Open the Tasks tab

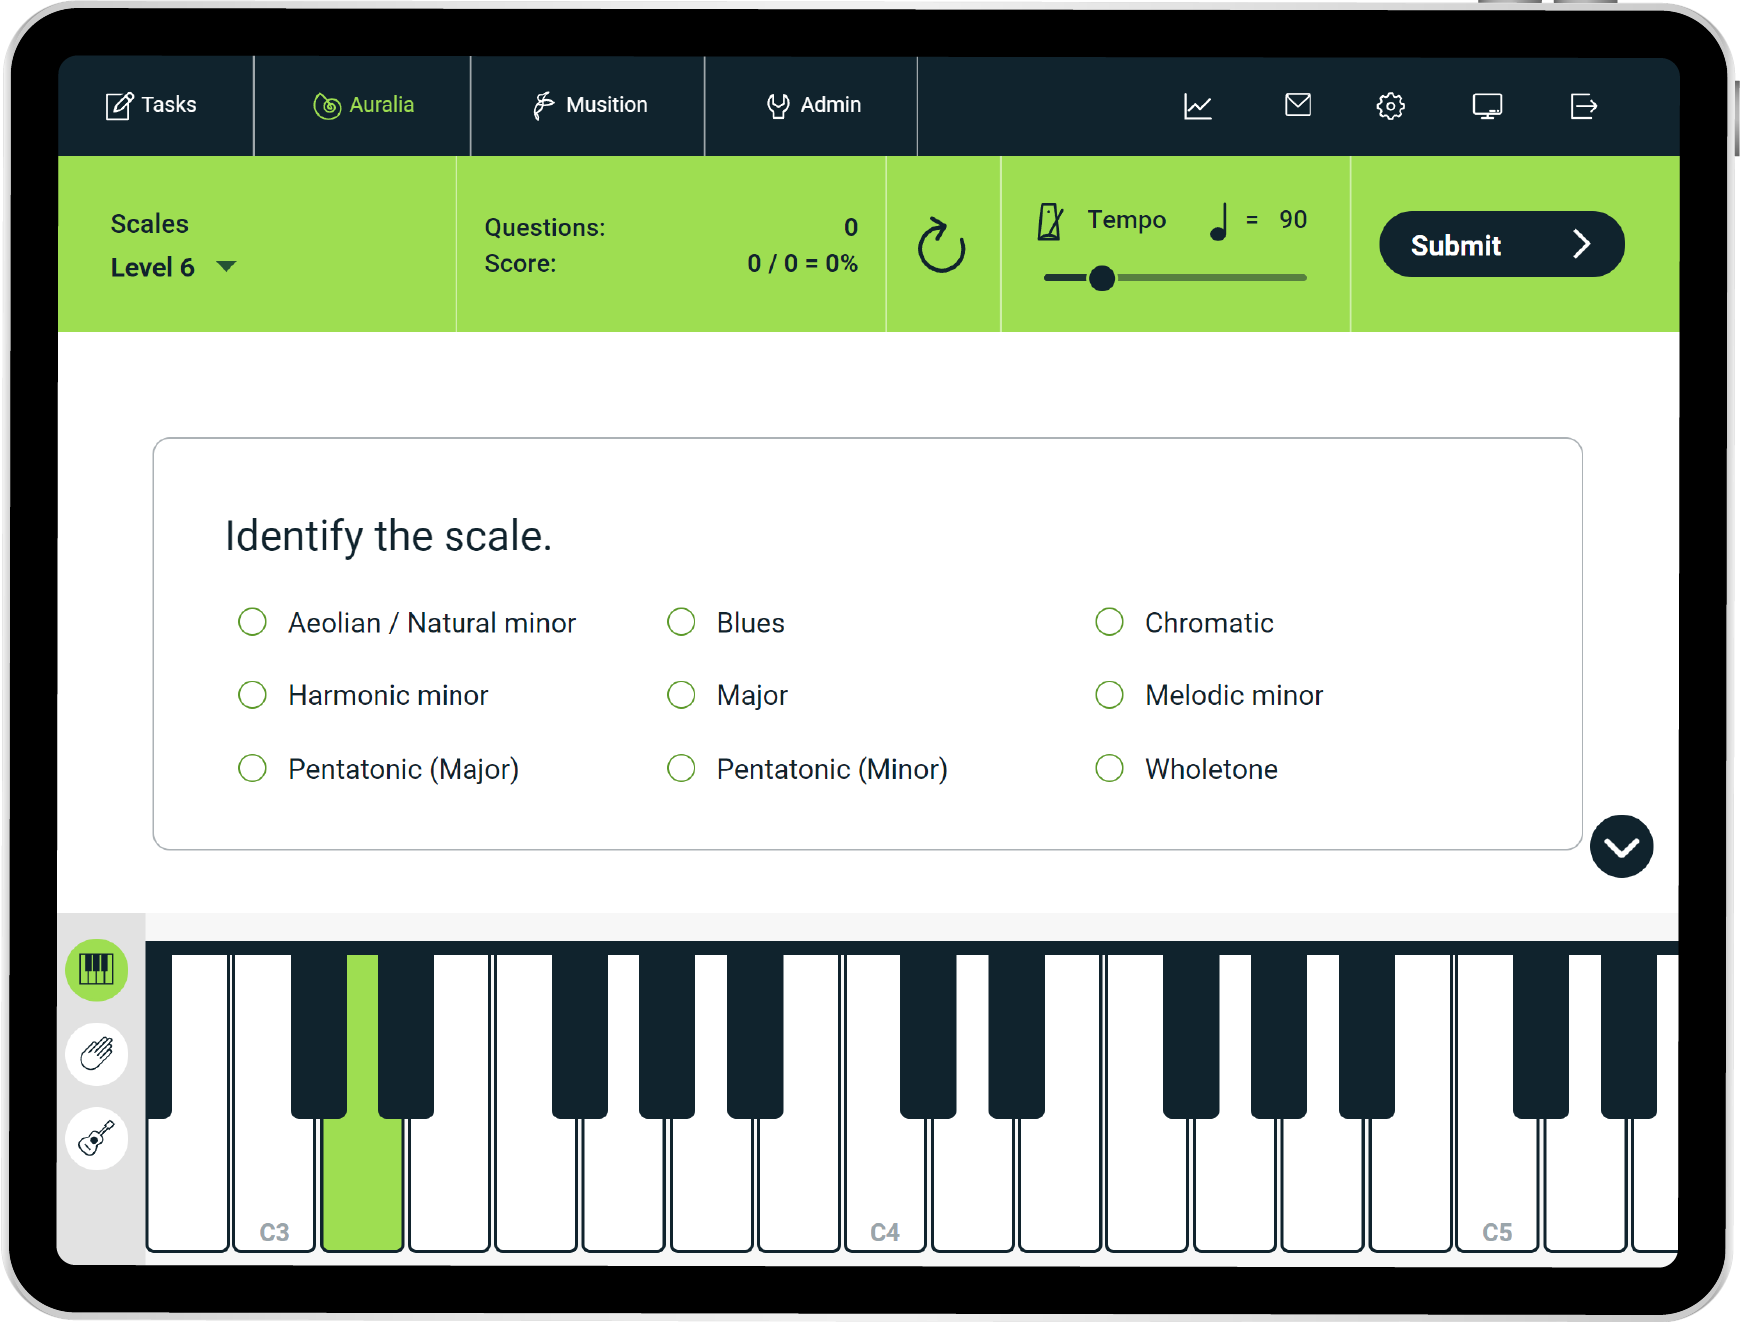[x=152, y=105]
